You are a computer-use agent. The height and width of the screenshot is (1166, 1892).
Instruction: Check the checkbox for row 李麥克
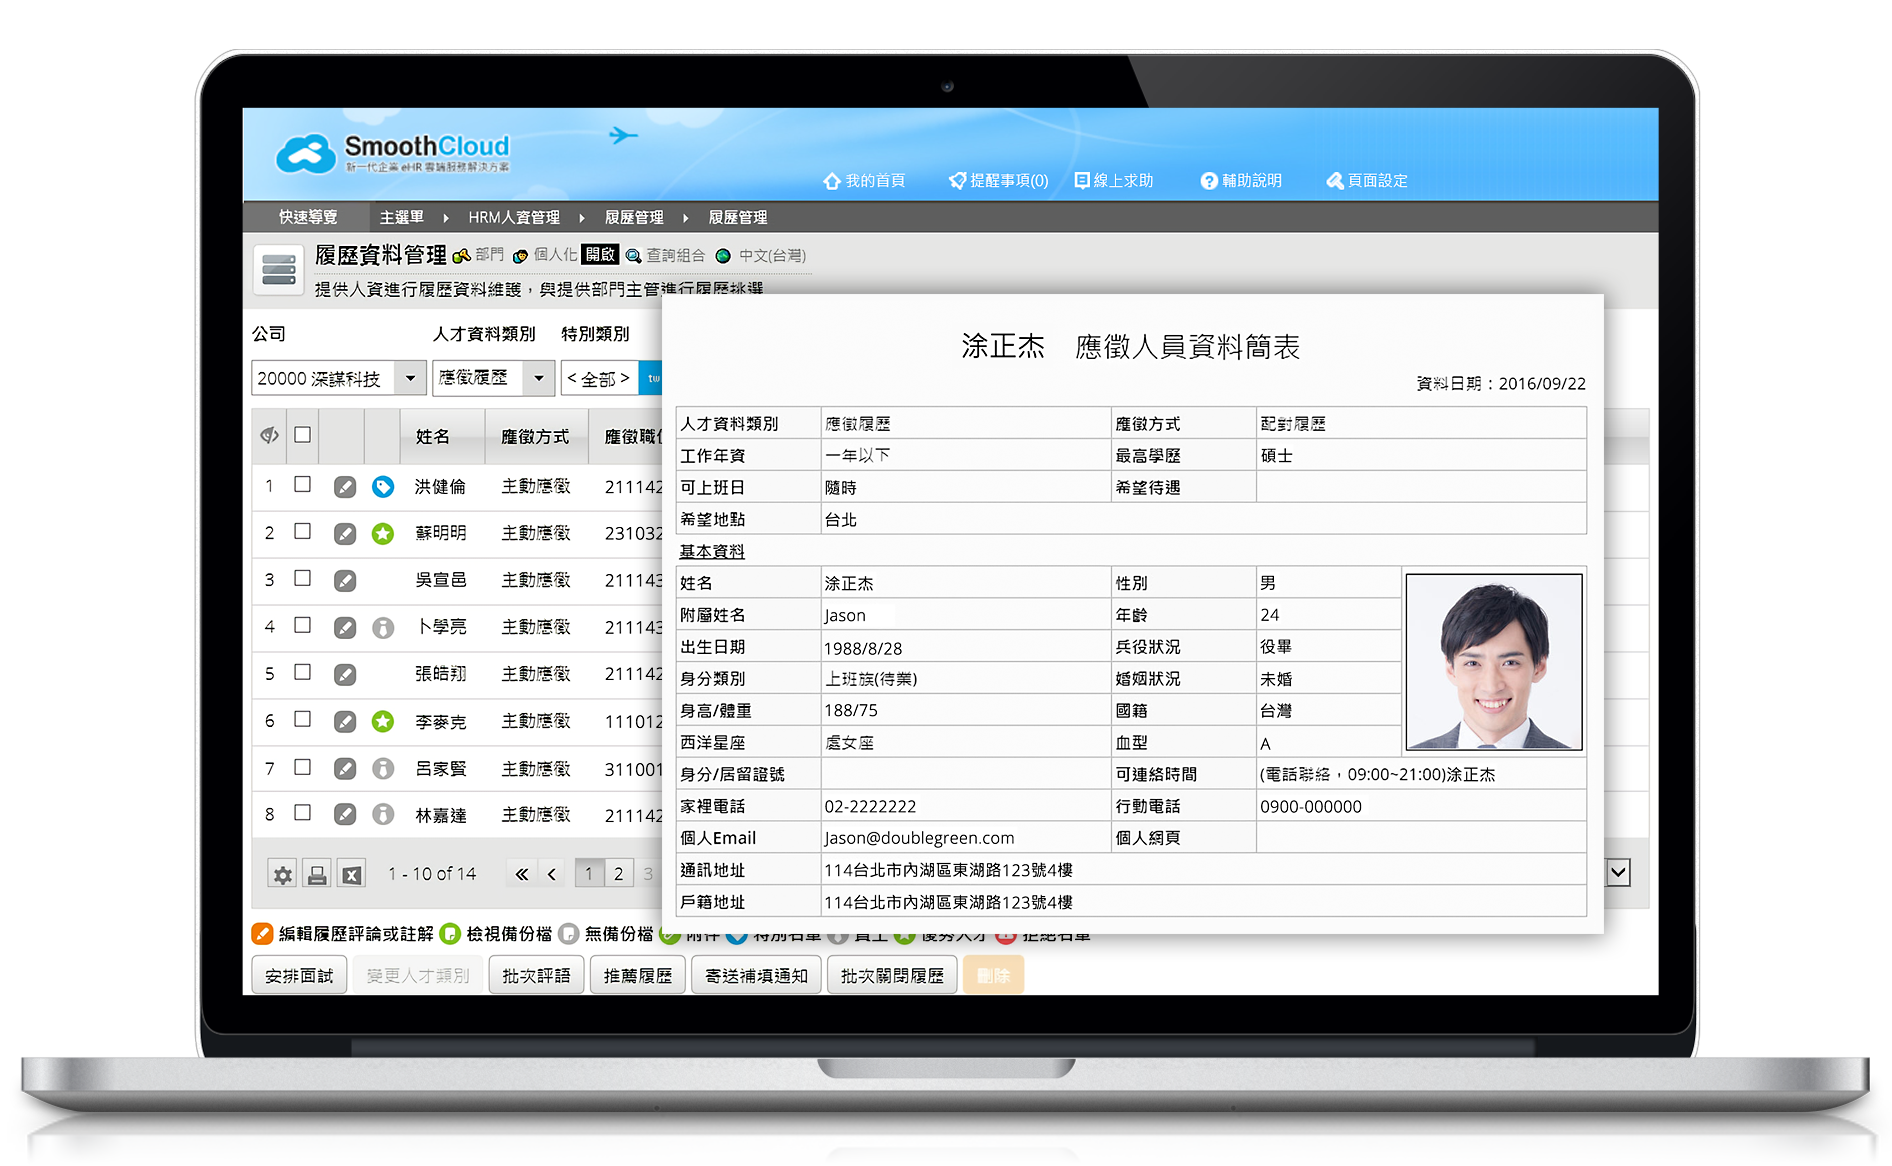tap(302, 720)
